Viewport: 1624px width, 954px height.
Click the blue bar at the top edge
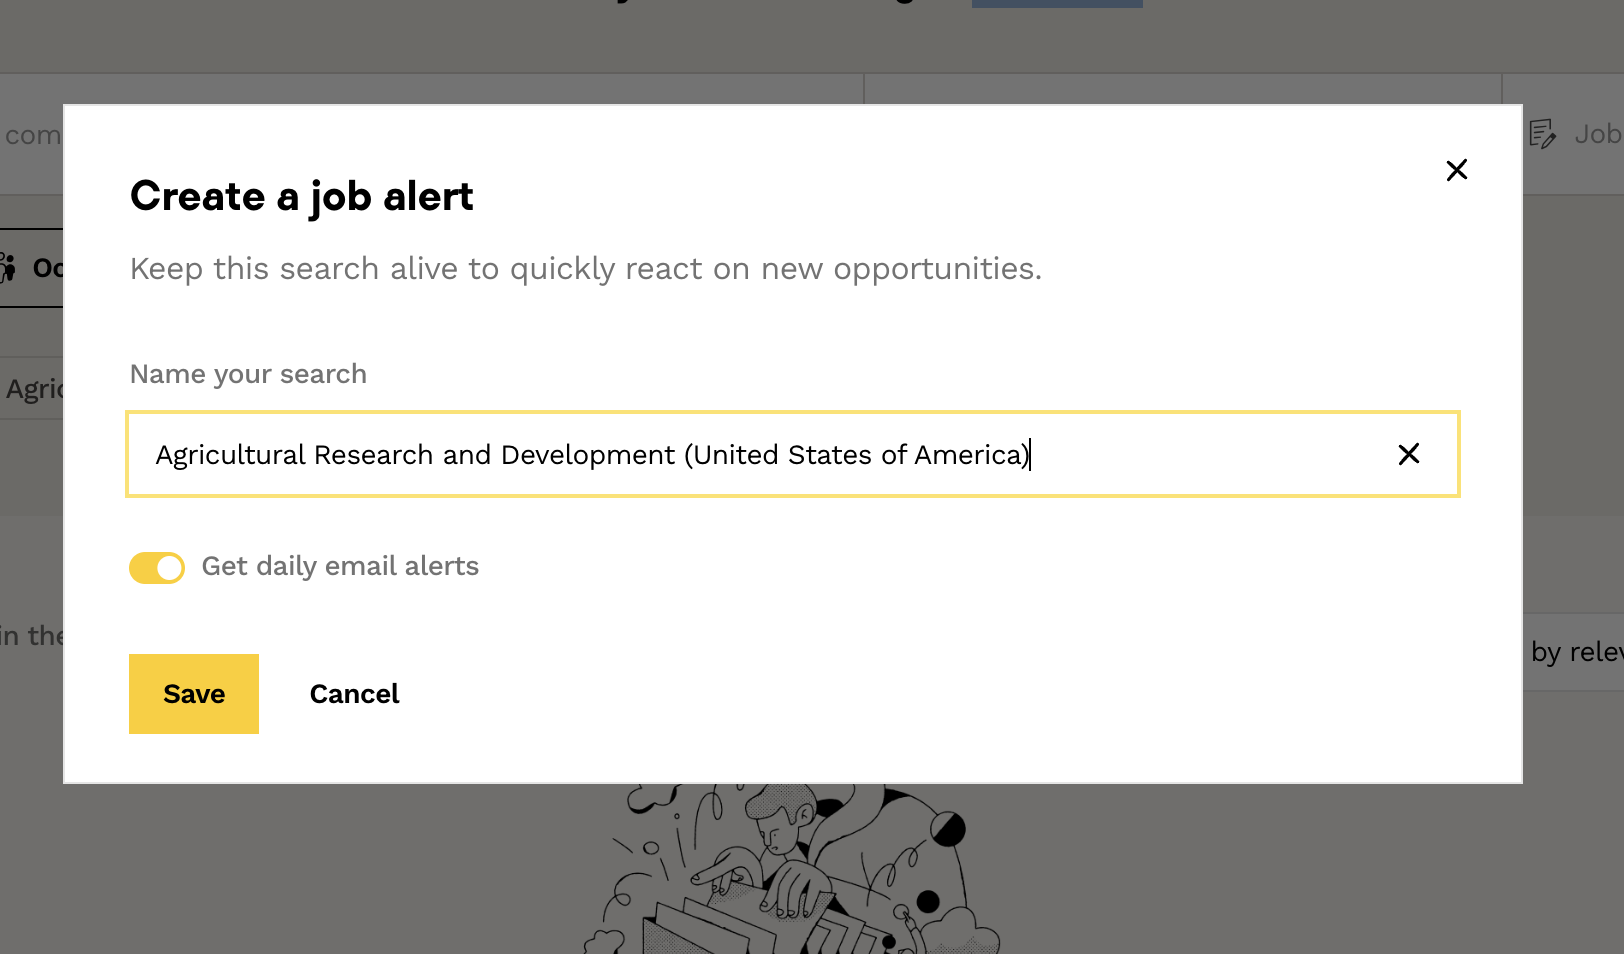click(x=1056, y=3)
